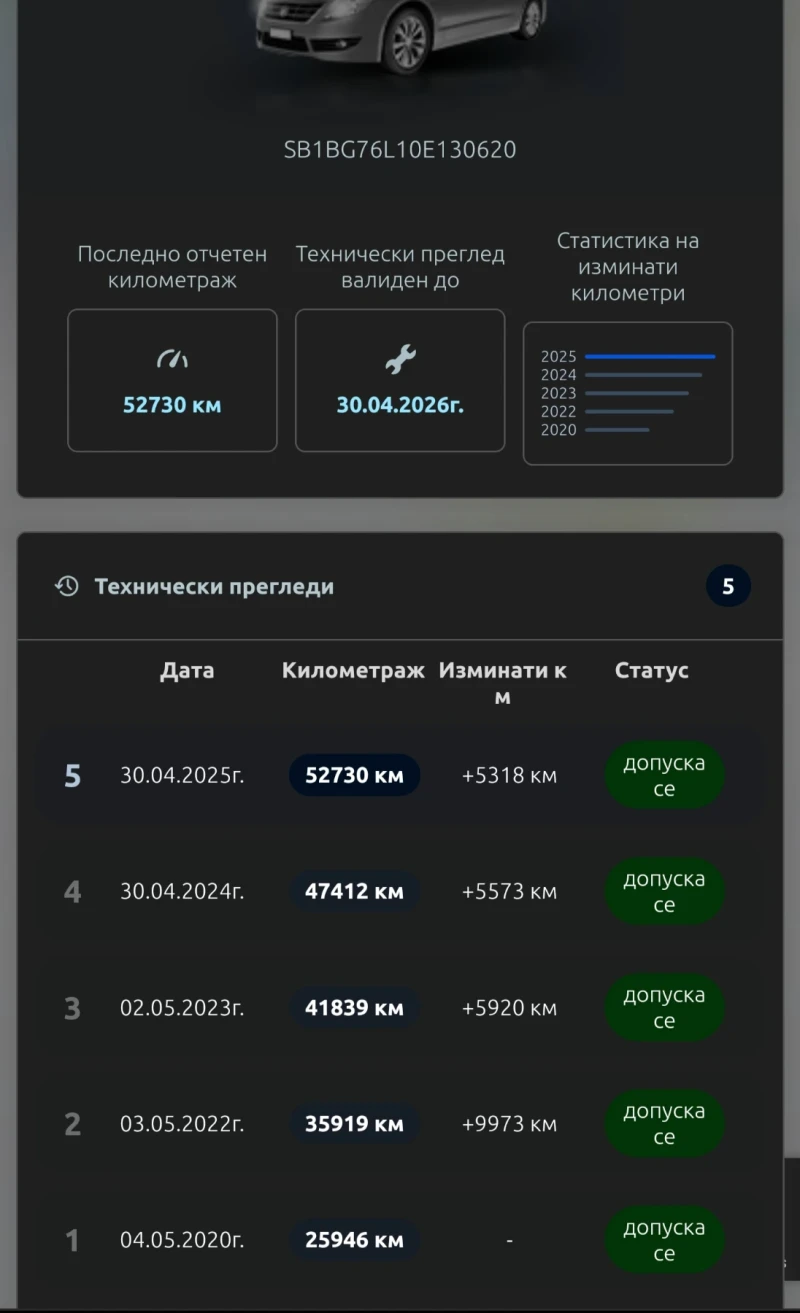Expand the Последно отчетен километраж card

[x=172, y=380]
